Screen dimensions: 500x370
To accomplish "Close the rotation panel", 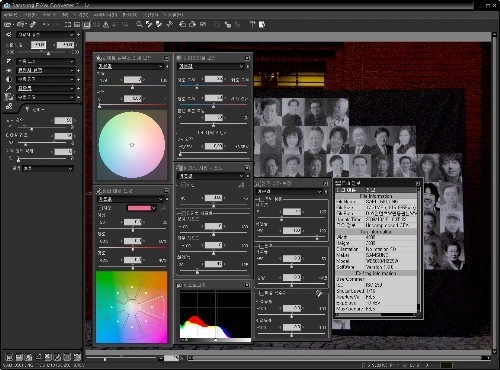I will [326, 183].
